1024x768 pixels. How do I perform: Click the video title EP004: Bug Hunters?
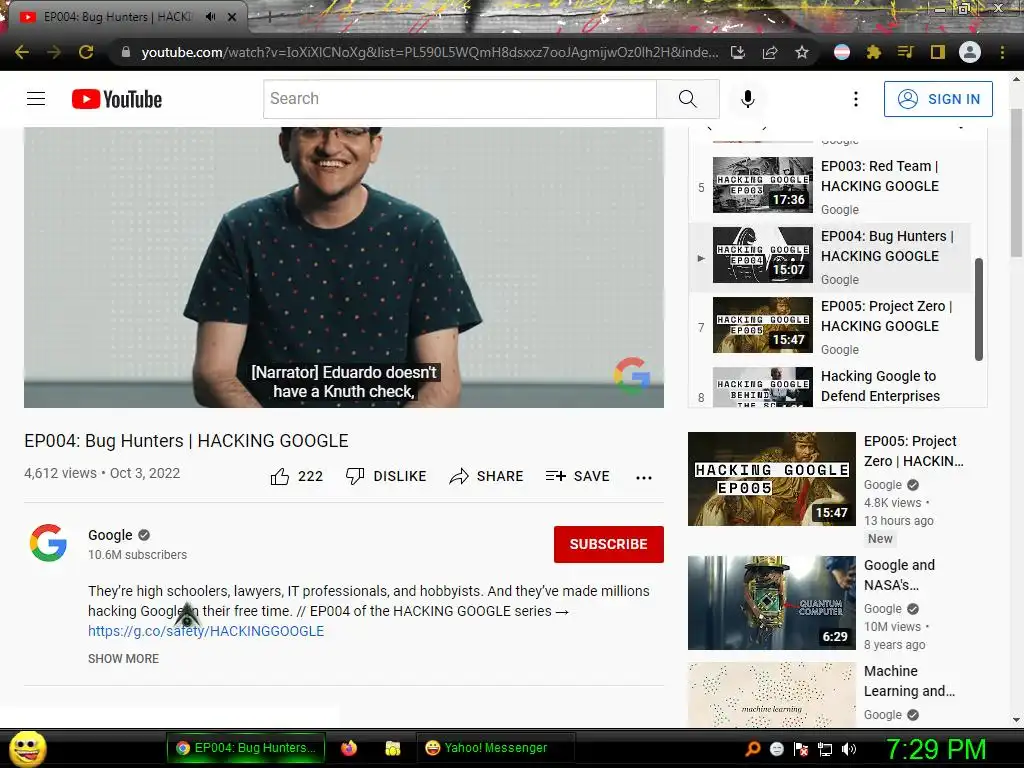(186, 441)
